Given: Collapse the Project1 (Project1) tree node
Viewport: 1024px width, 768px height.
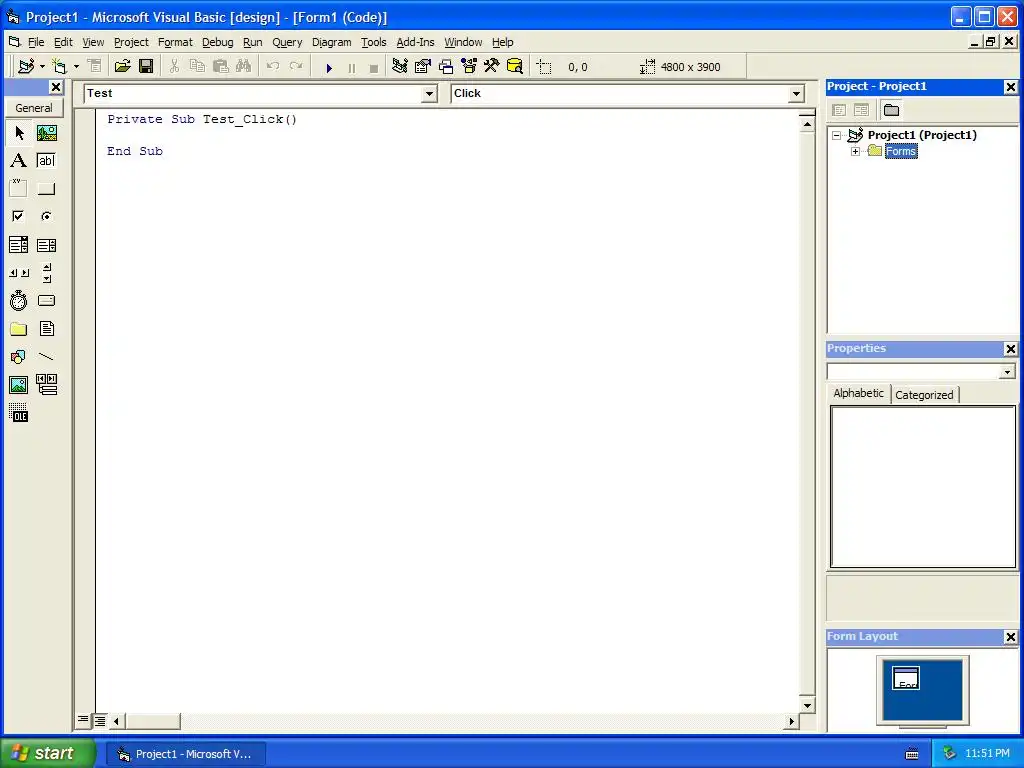Looking at the screenshot, I should pyautogui.click(x=837, y=135).
